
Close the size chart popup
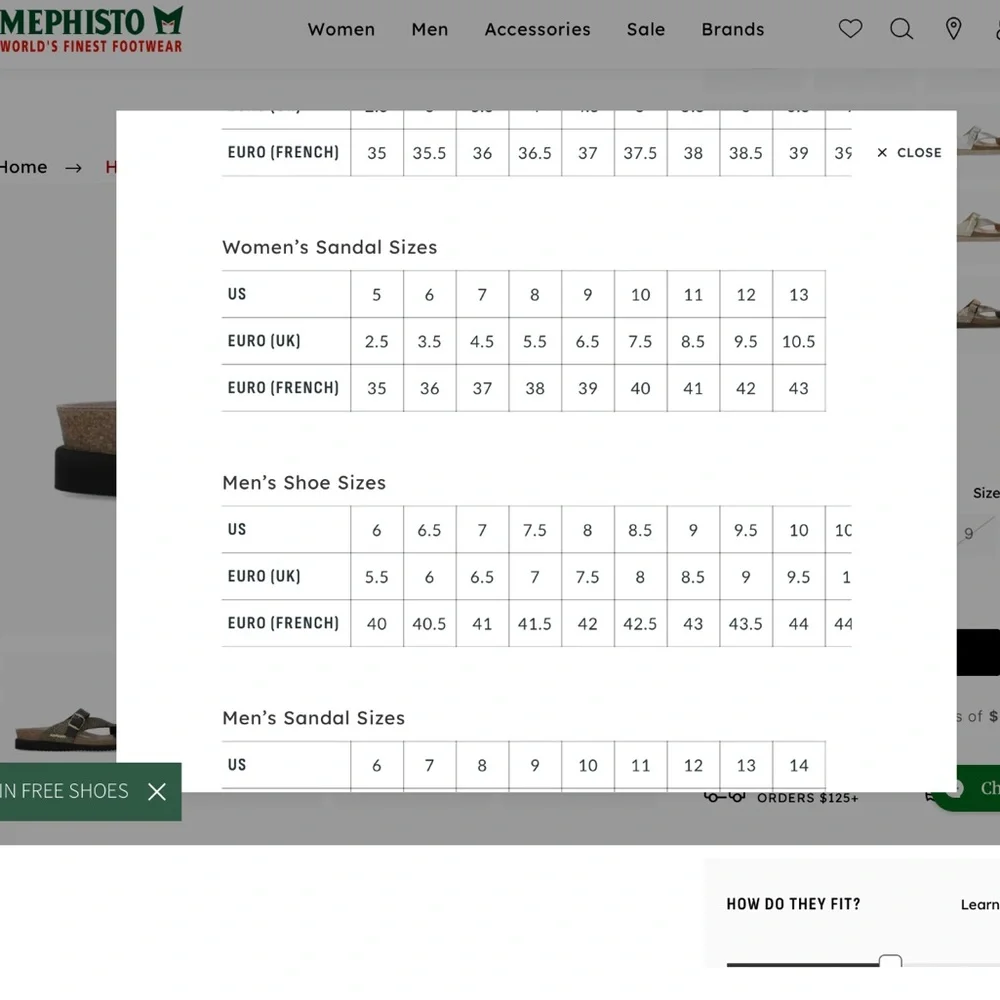coord(909,152)
